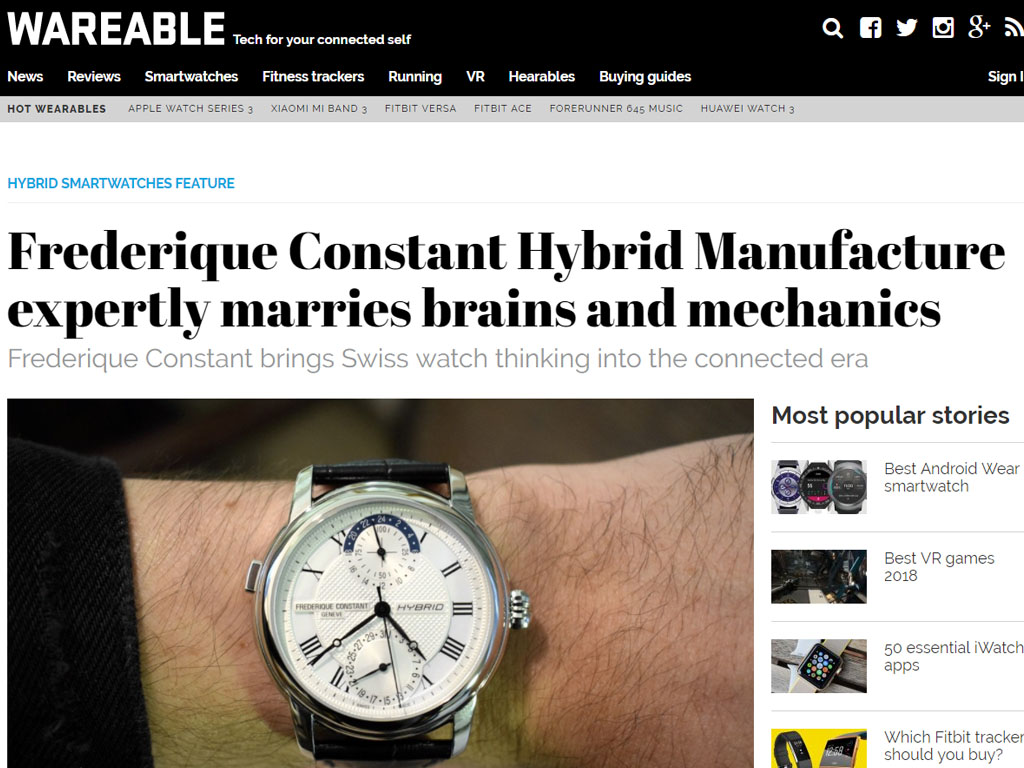The height and width of the screenshot is (768, 1024).
Task: Open the 50 essential iWatch apps thumbnail
Action: pos(819,665)
